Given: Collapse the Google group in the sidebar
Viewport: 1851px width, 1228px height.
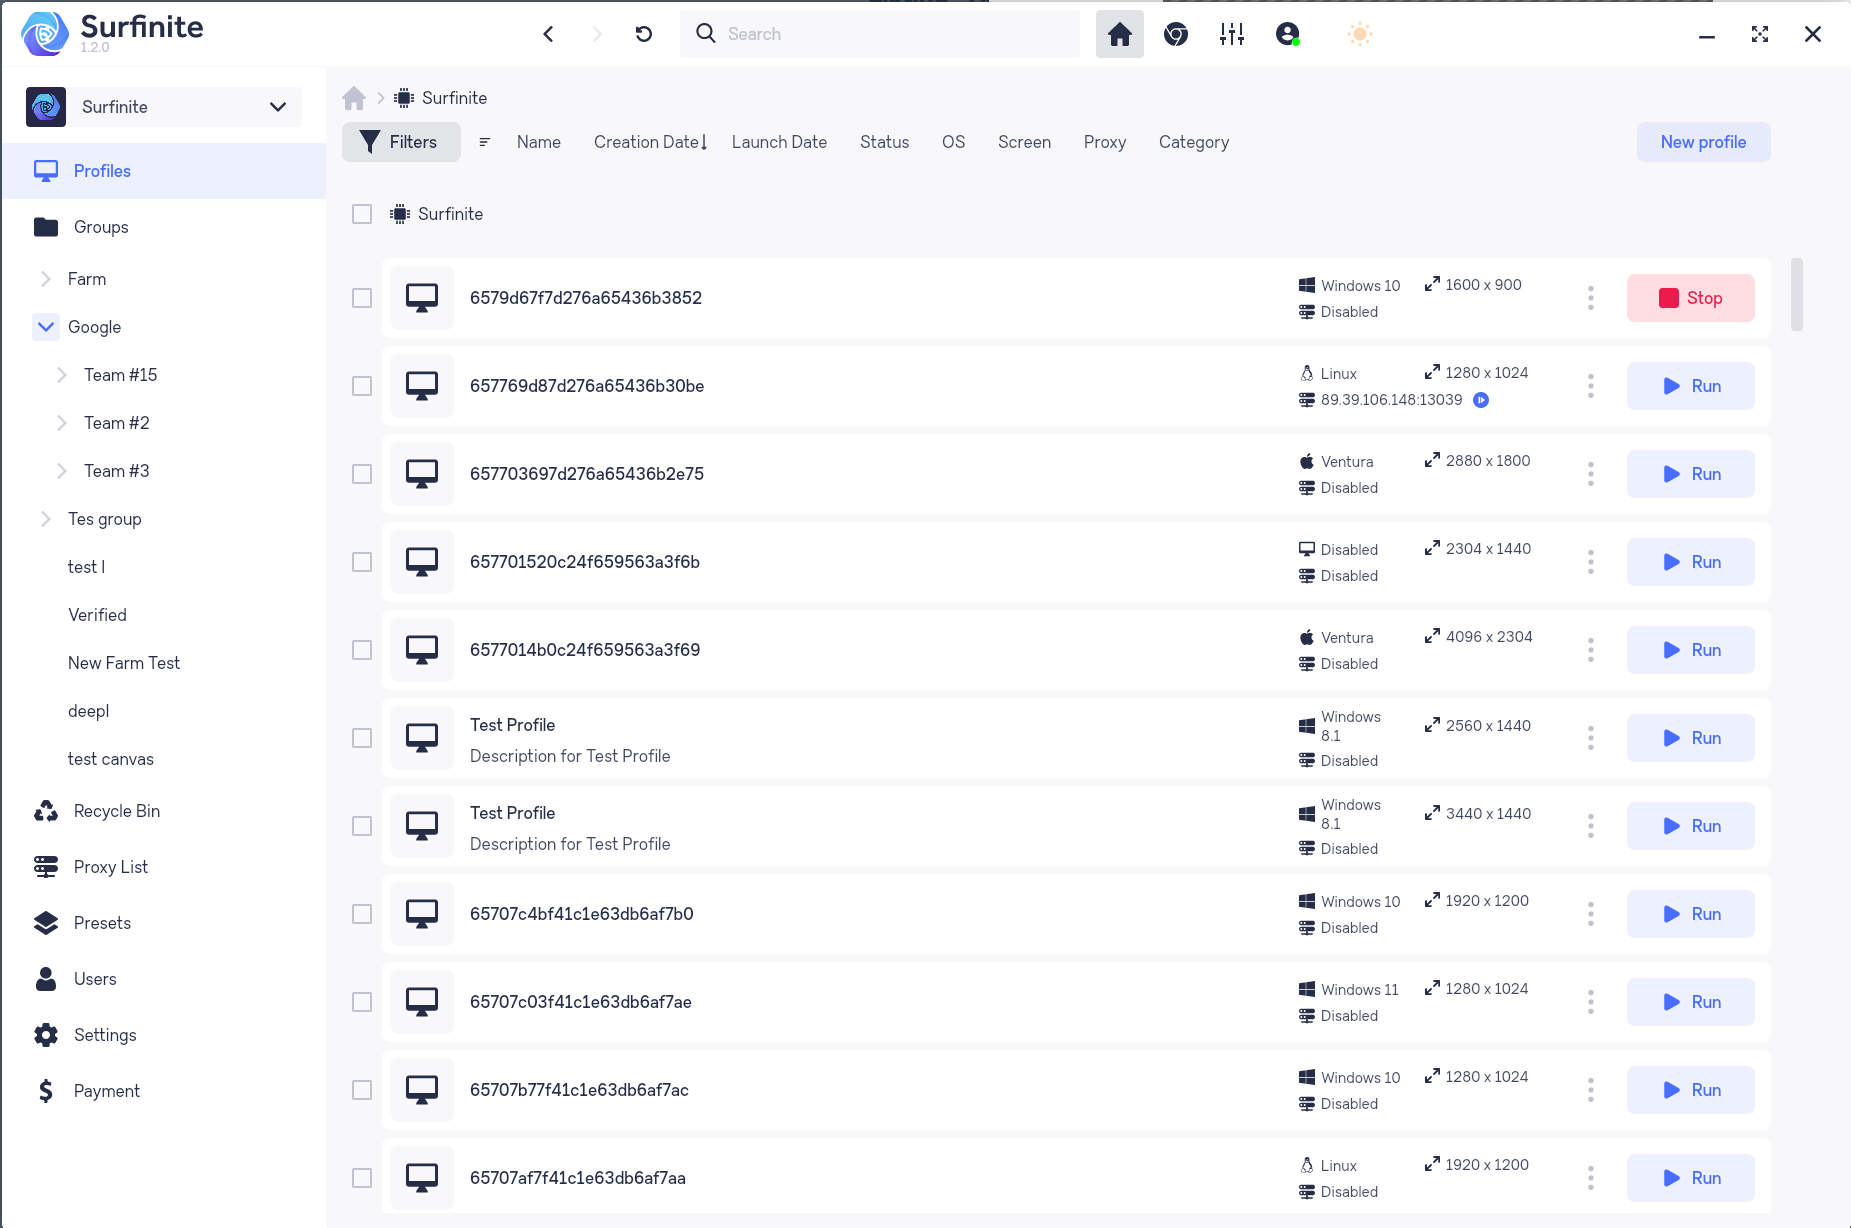Looking at the screenshot, I should click(x=45, y=326).
